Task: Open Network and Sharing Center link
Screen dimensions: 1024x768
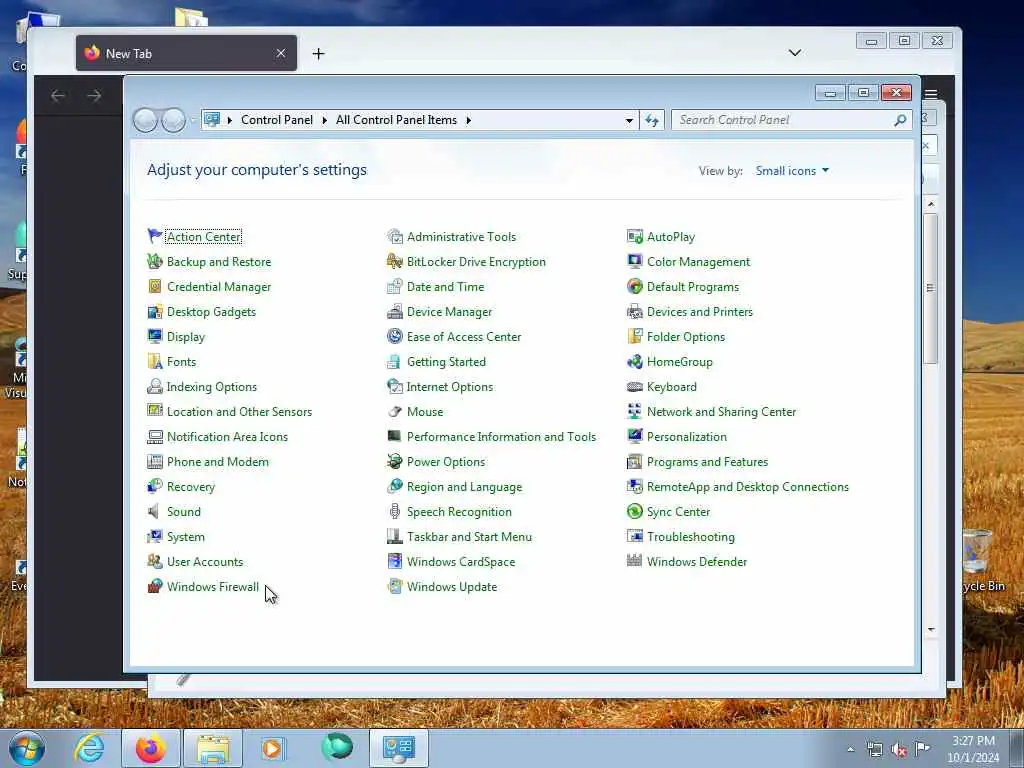Action: point(721,411)
